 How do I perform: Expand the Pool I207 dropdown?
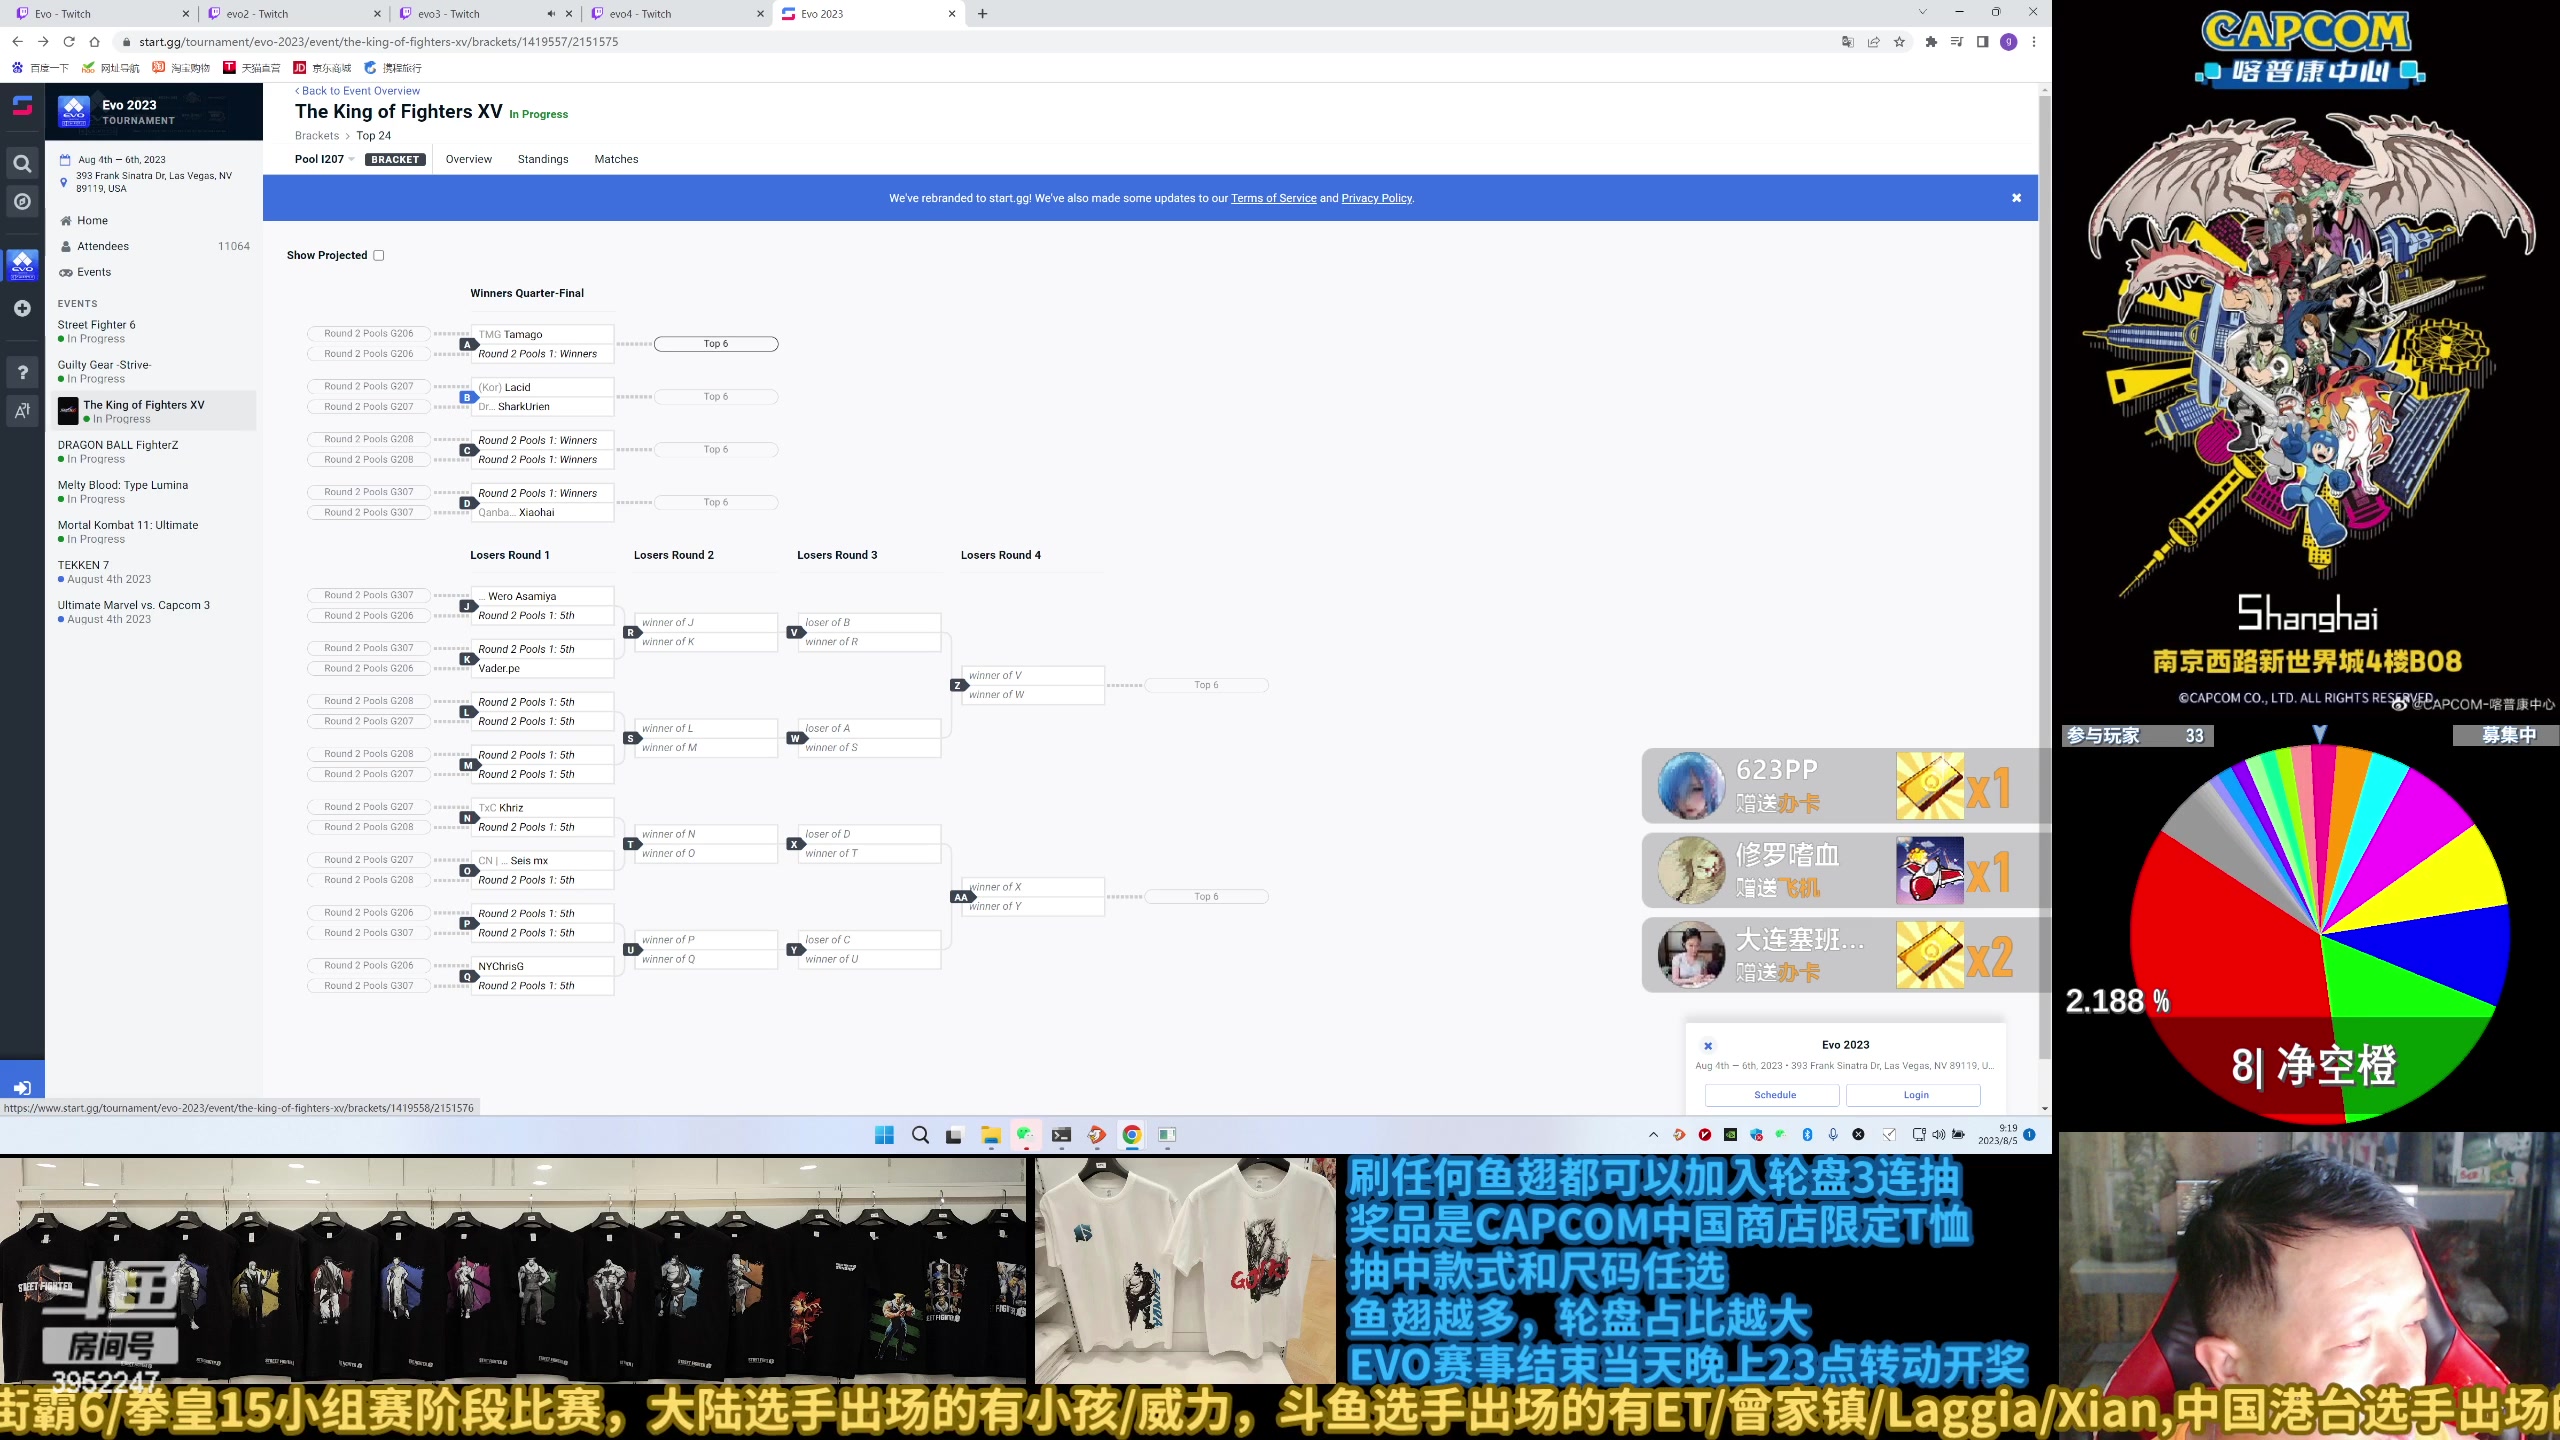326,159
